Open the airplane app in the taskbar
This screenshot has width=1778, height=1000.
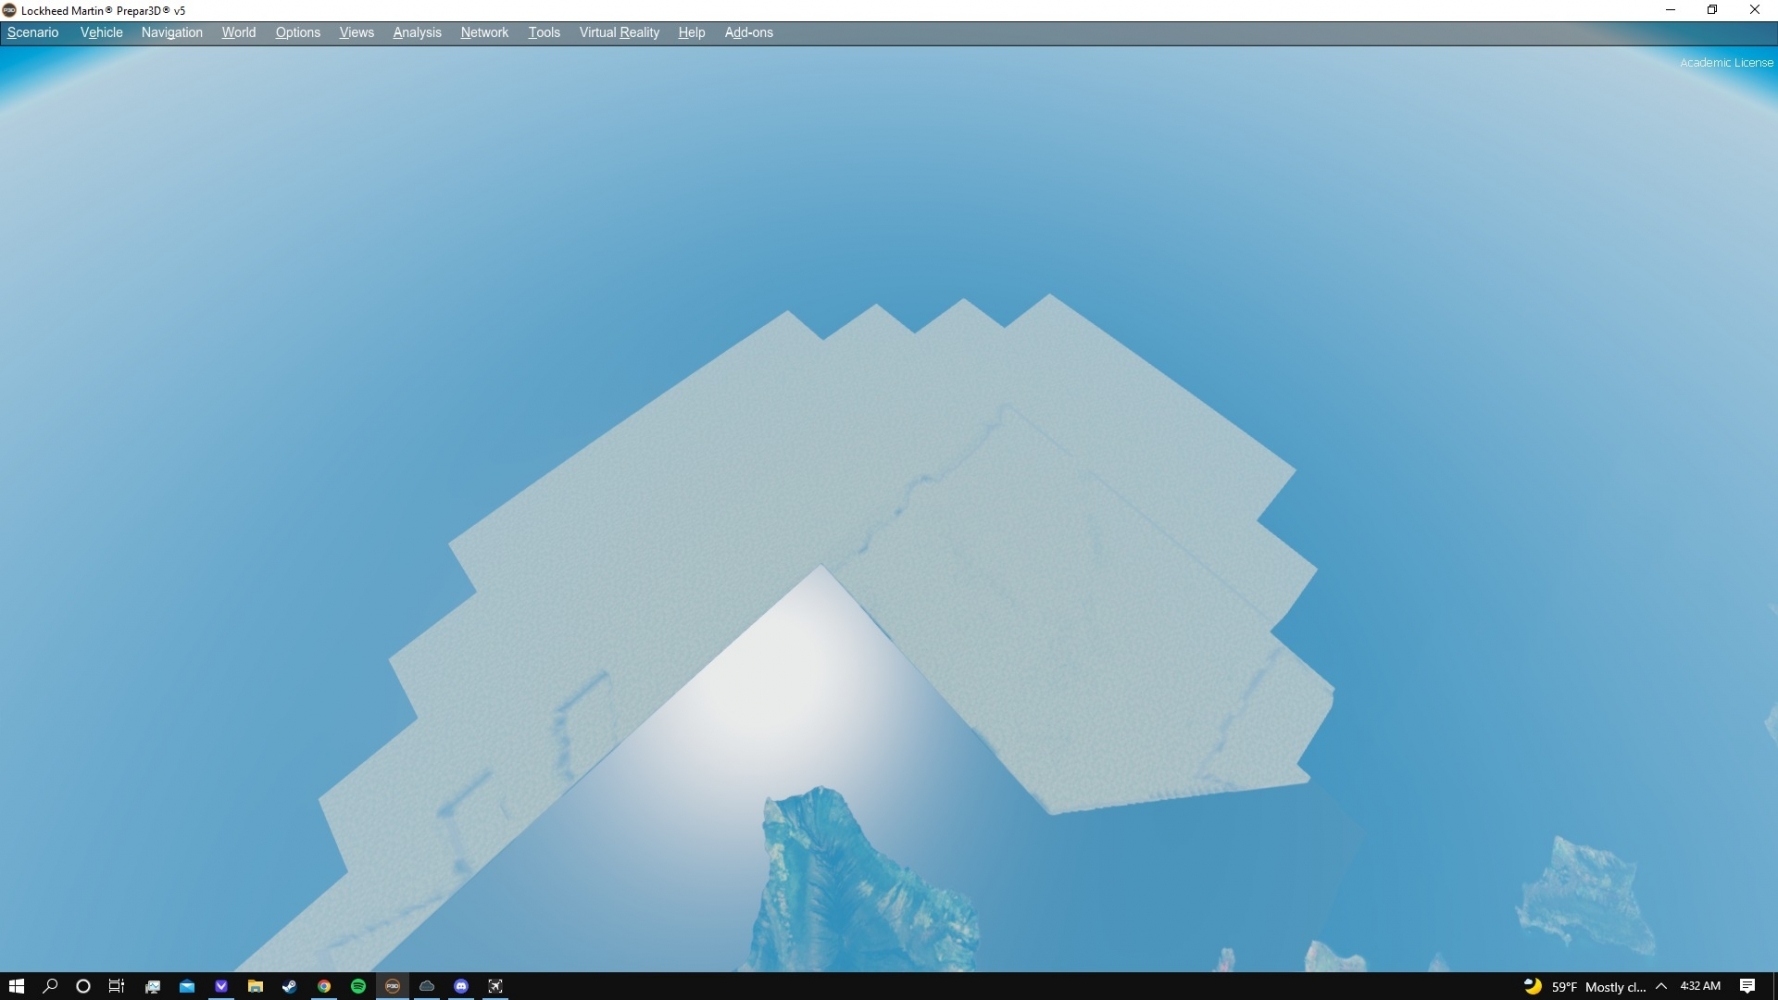point(495,986)
